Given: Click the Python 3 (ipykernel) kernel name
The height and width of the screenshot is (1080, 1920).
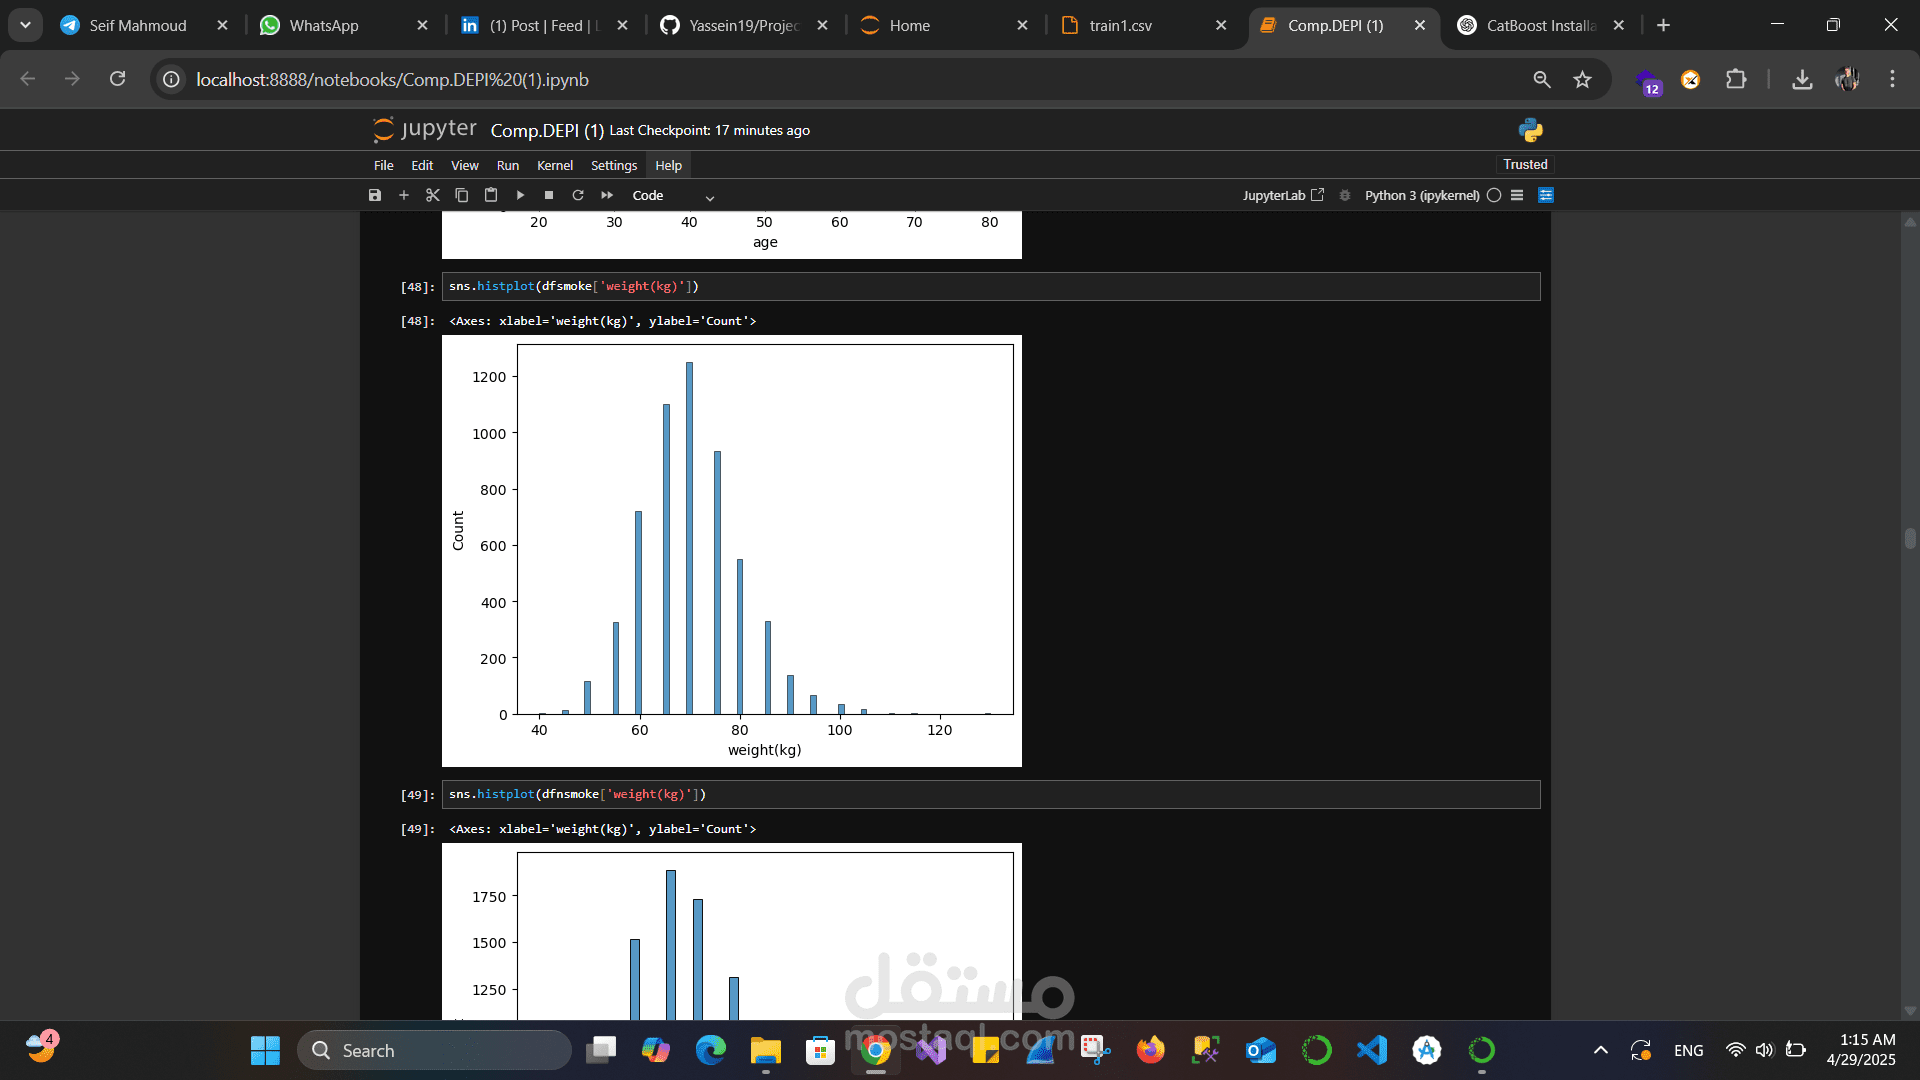Looking at the screenshot, I should [1421, 195].
